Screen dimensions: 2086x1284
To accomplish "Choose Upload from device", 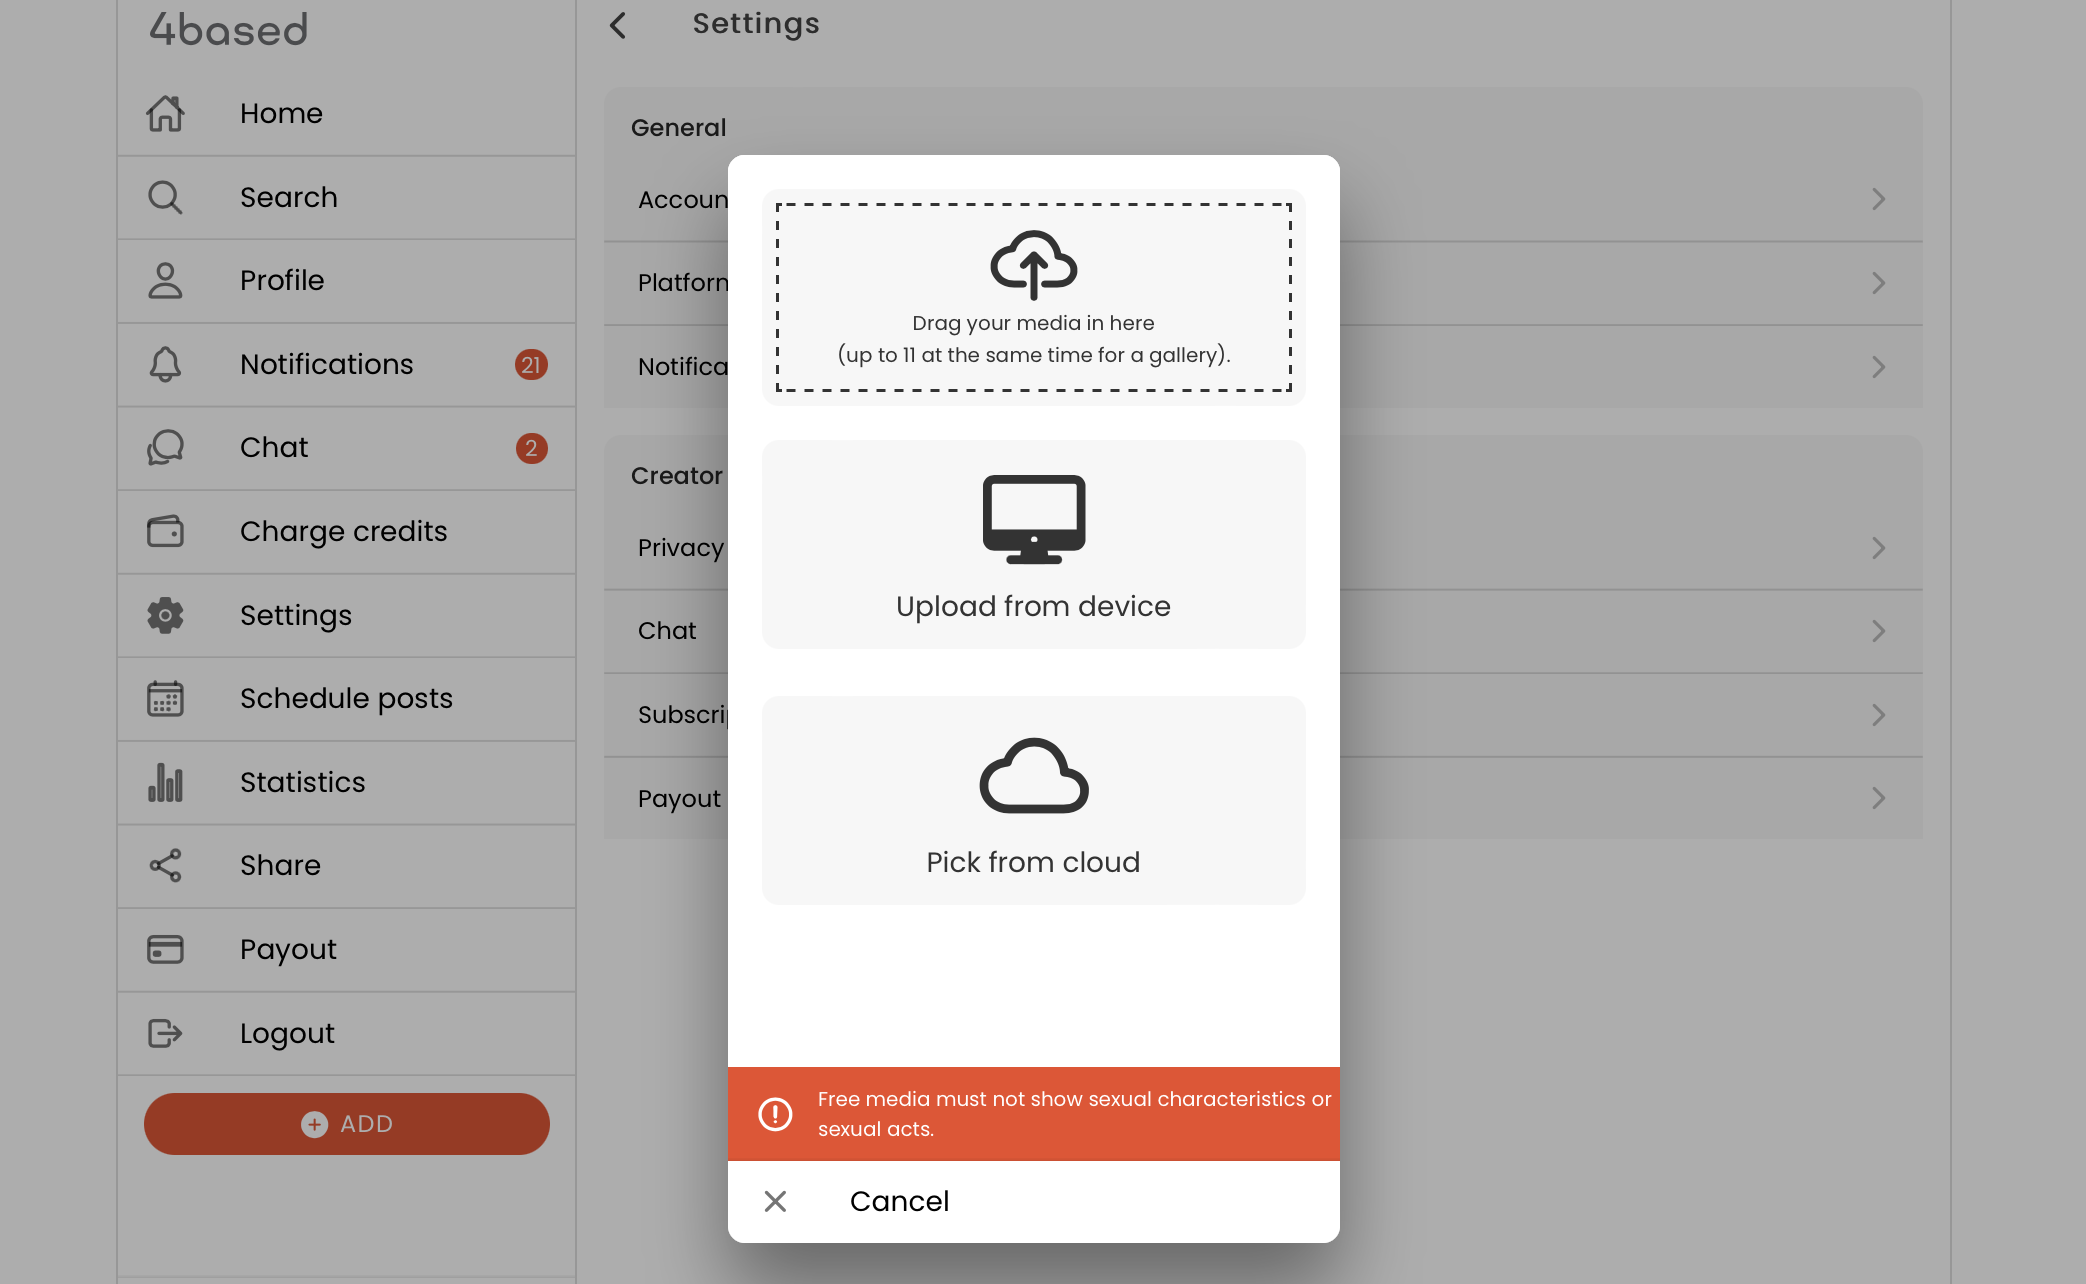I will 1033,545.
